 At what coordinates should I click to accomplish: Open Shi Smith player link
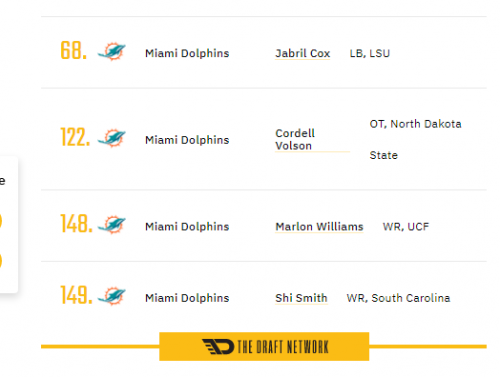pos(301,298)
